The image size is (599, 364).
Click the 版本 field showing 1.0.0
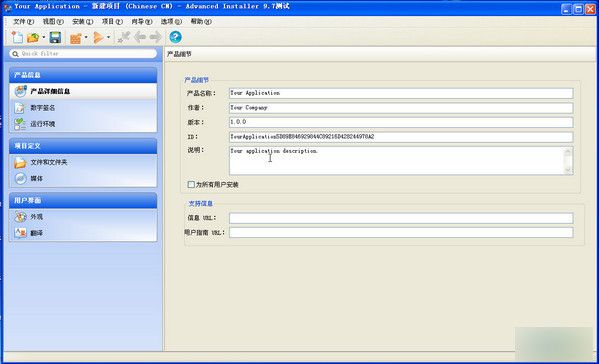[401, 122]
